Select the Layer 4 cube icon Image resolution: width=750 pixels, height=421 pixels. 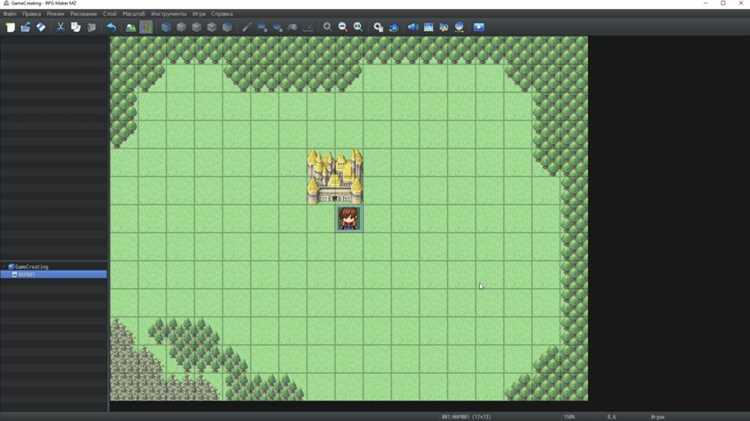click(x=227, y=27)
